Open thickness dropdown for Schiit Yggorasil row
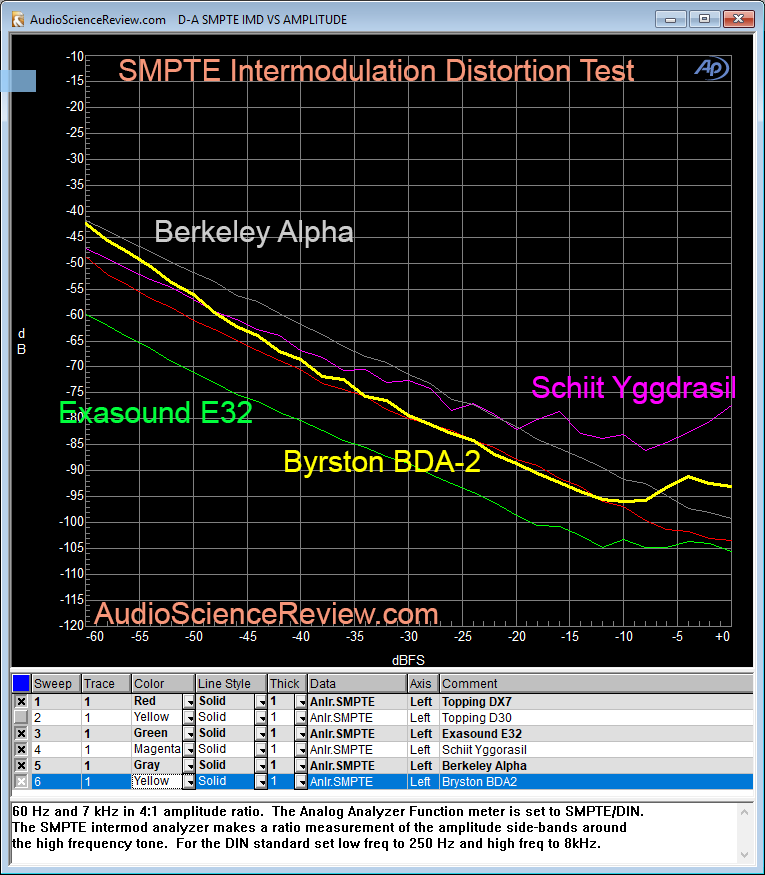This screenshot has height=875, width=765. click(301, 749)
